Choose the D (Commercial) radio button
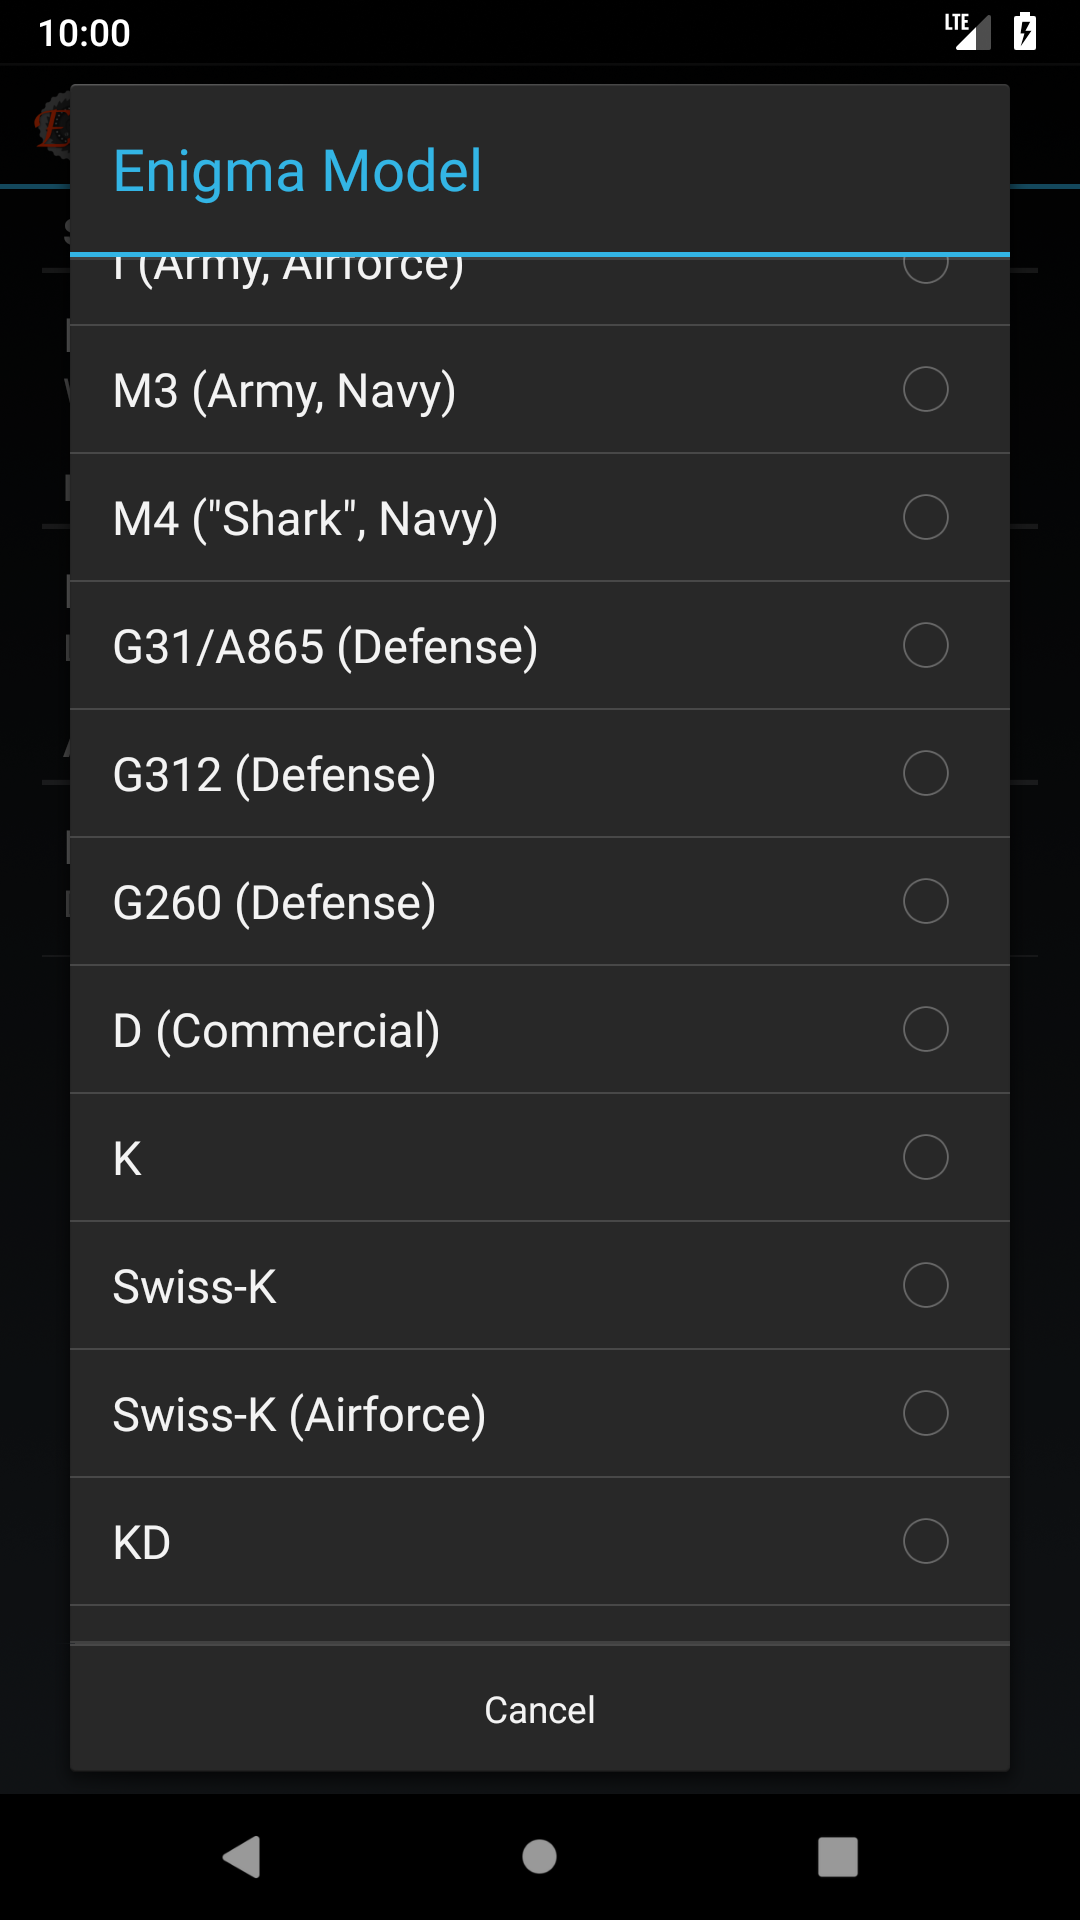Image resolution: width=1080 pixels, height=1920 pixels. (x=925, y=1029)
